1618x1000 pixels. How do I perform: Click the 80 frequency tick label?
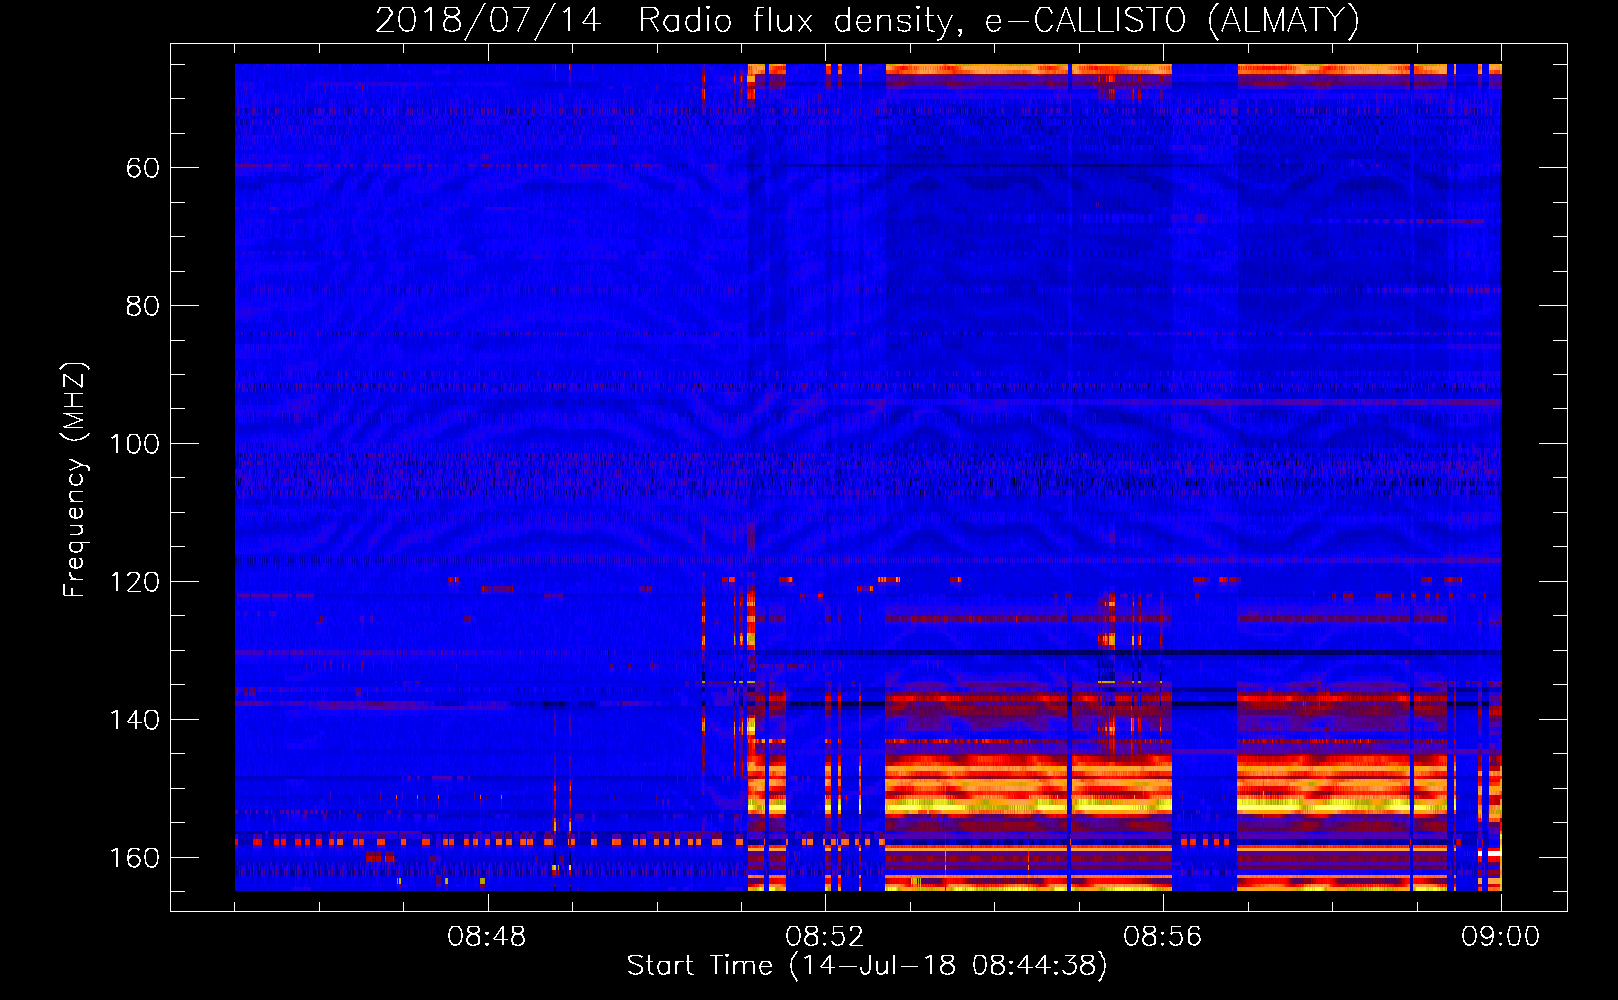coord(143,306)
